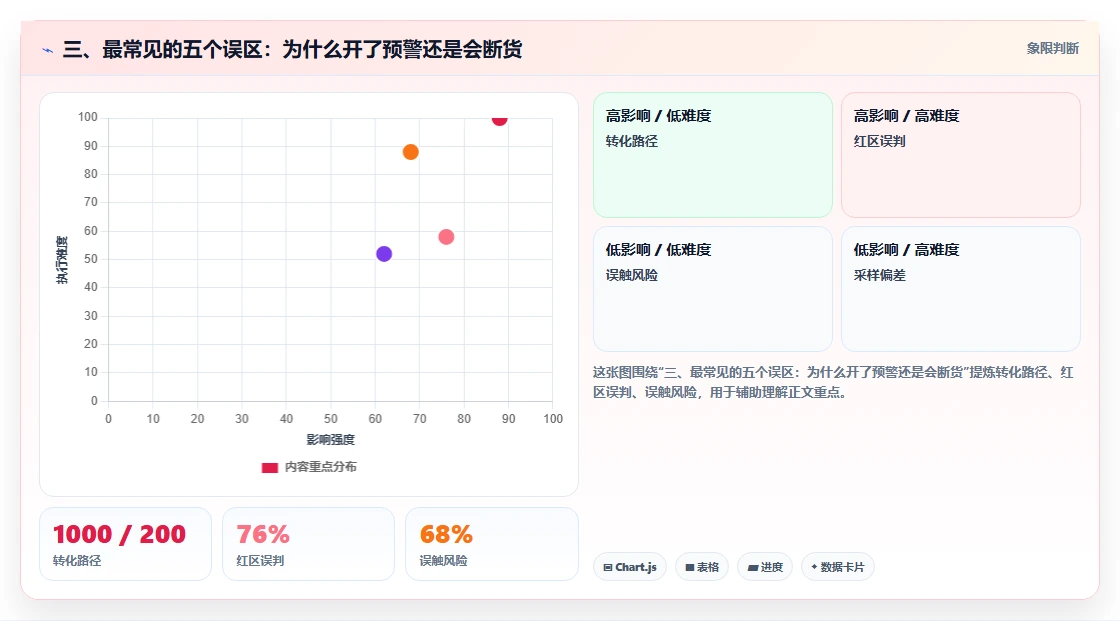Image resolution: width=1120 pixels, height=621 pixels.
Task: Click the 转化路径 label under 1000 / 200
Action: click(77, 561)
